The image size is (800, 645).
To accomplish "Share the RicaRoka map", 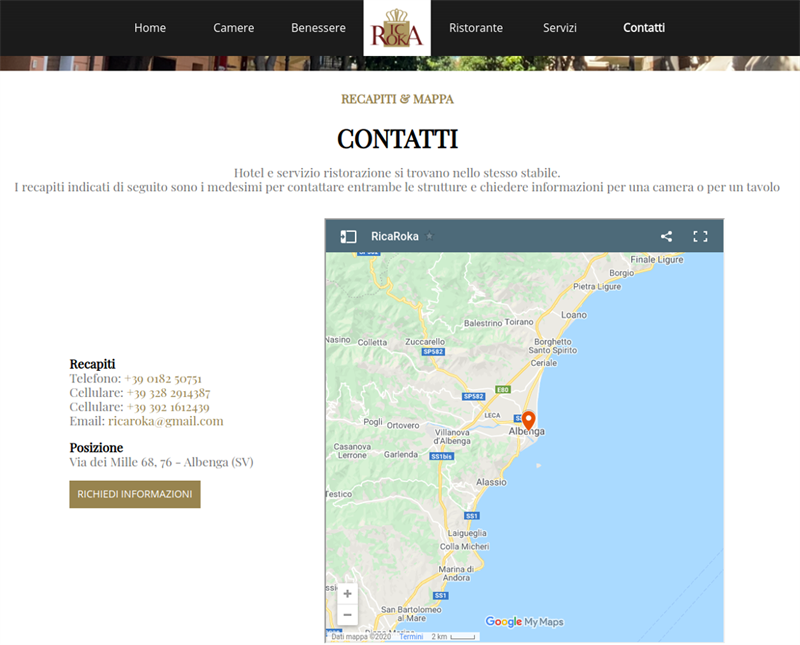I will (666, 236).
